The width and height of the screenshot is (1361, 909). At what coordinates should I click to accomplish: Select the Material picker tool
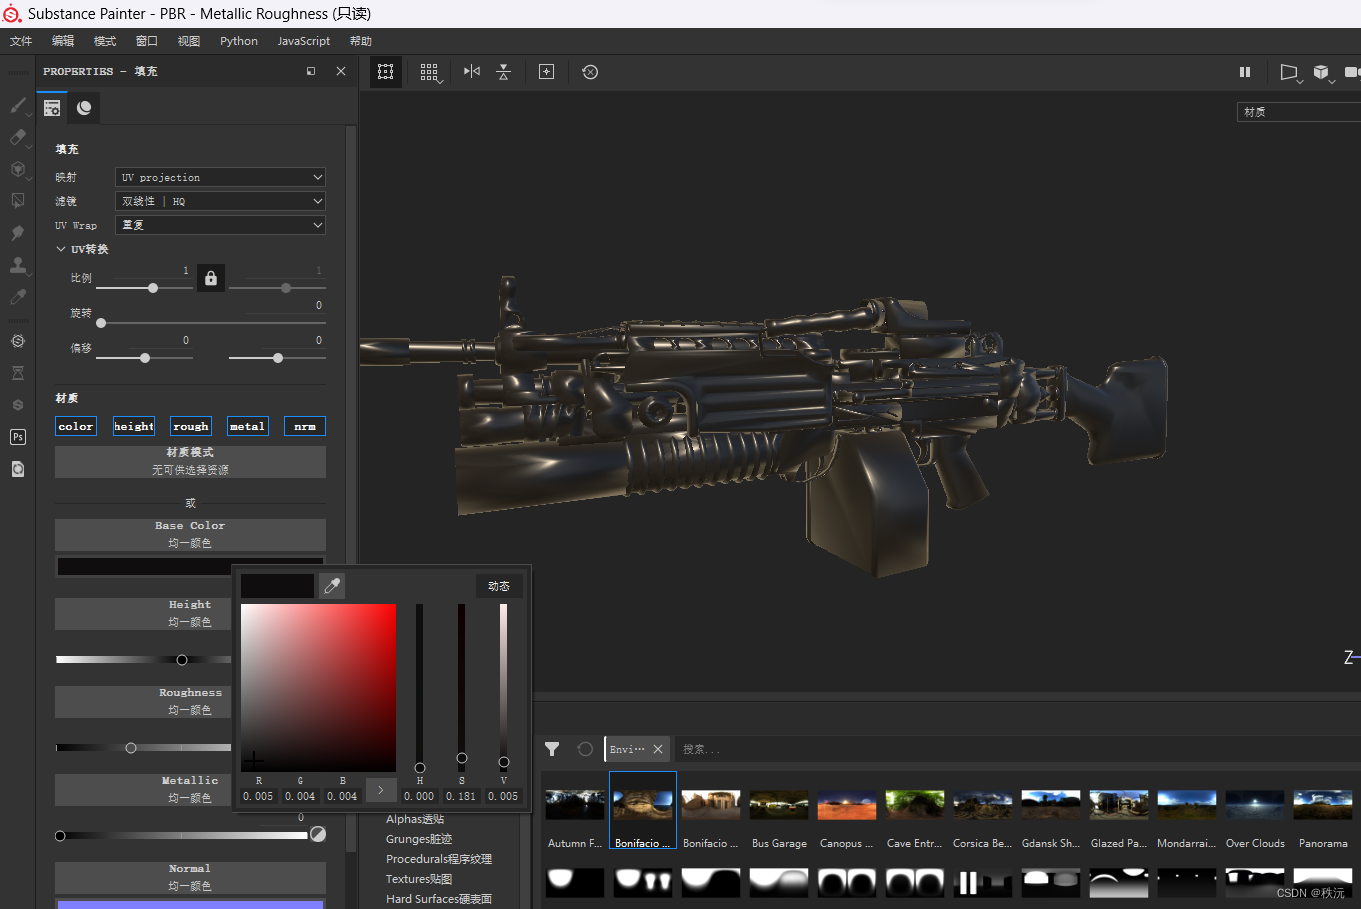[x=18, y=297]
